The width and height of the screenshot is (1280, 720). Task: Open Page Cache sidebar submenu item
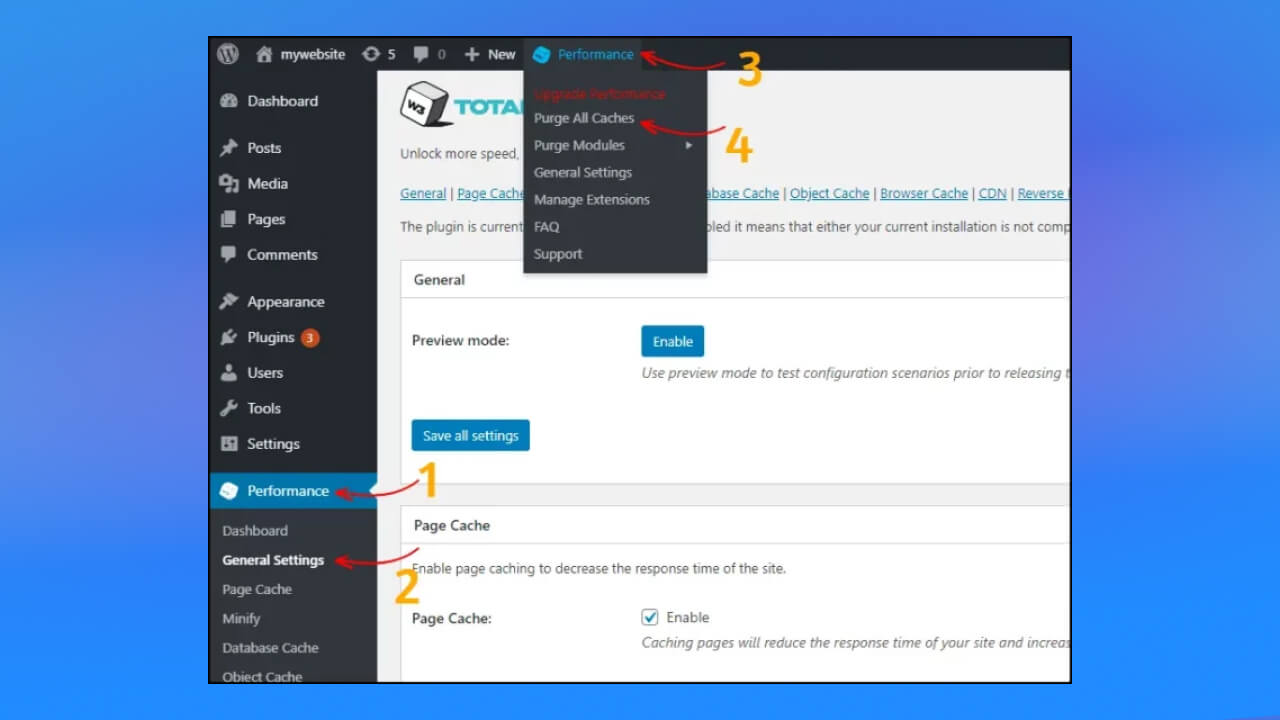pyautogui.click(x=257, y=589)
